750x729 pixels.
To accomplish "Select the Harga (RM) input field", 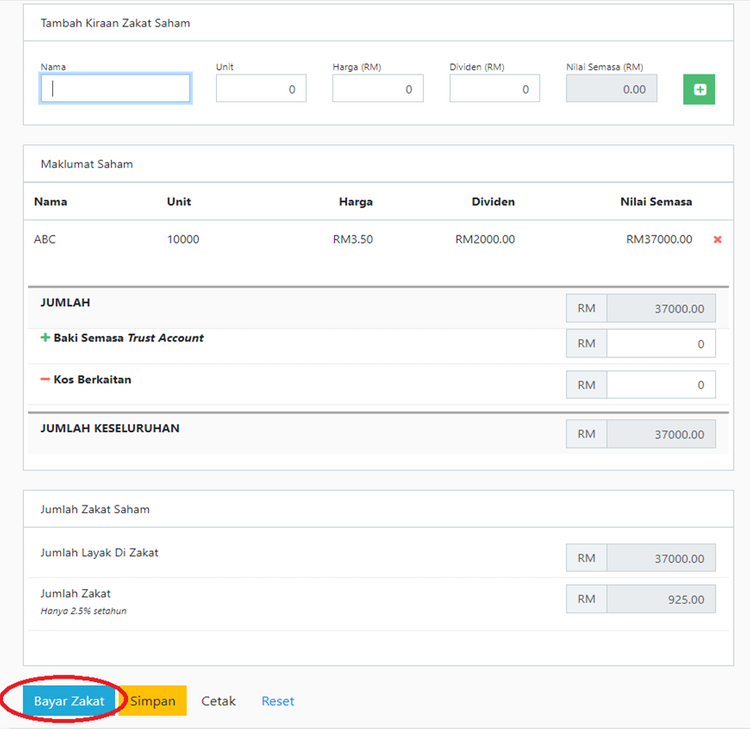I will (378, 89).
